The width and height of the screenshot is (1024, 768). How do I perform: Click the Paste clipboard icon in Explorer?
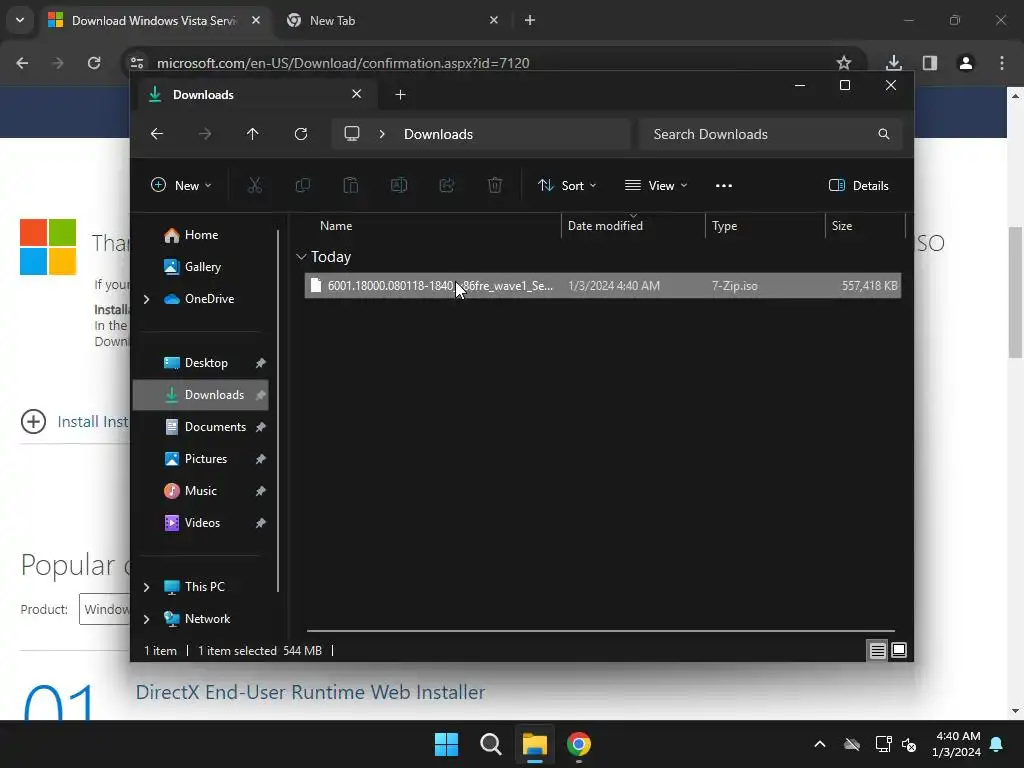351,185
